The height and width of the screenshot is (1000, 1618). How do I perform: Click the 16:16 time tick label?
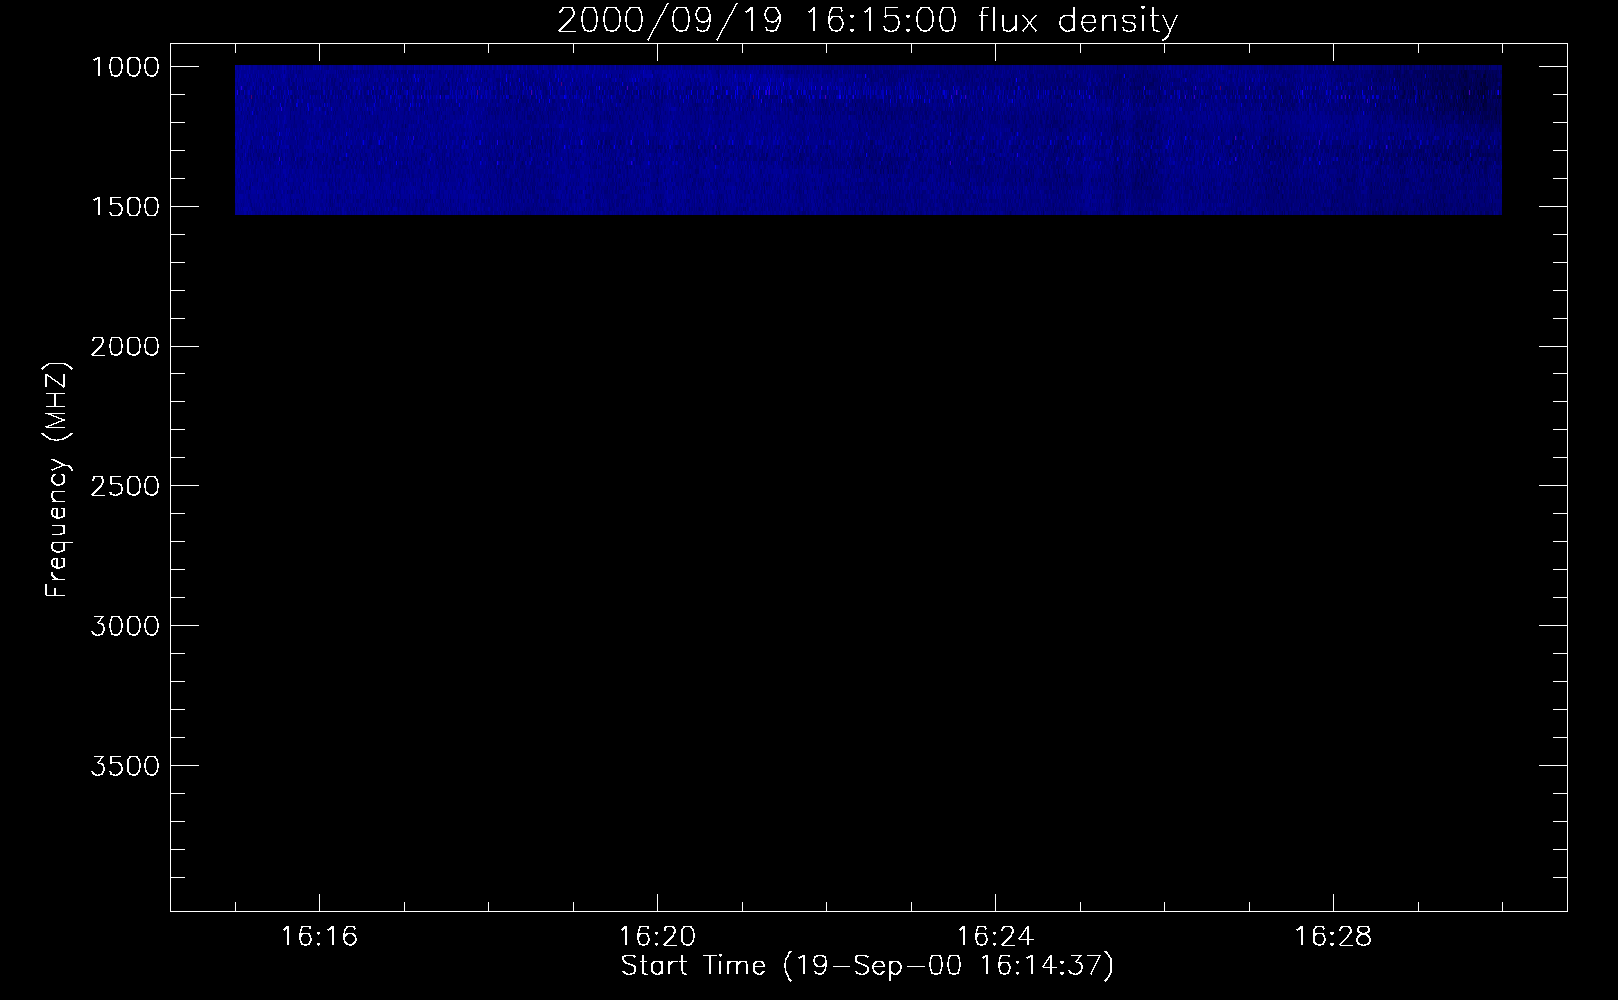coord(319,937)
